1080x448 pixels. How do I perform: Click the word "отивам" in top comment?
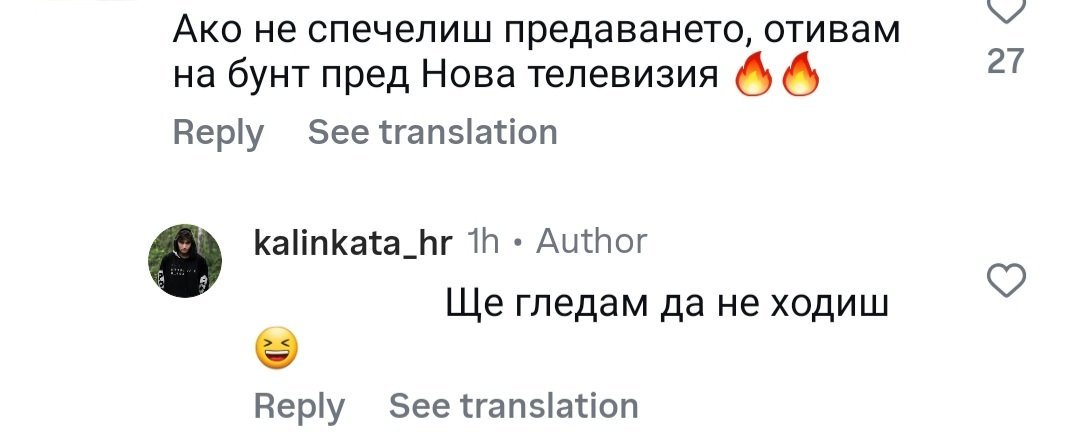(833, 32)
